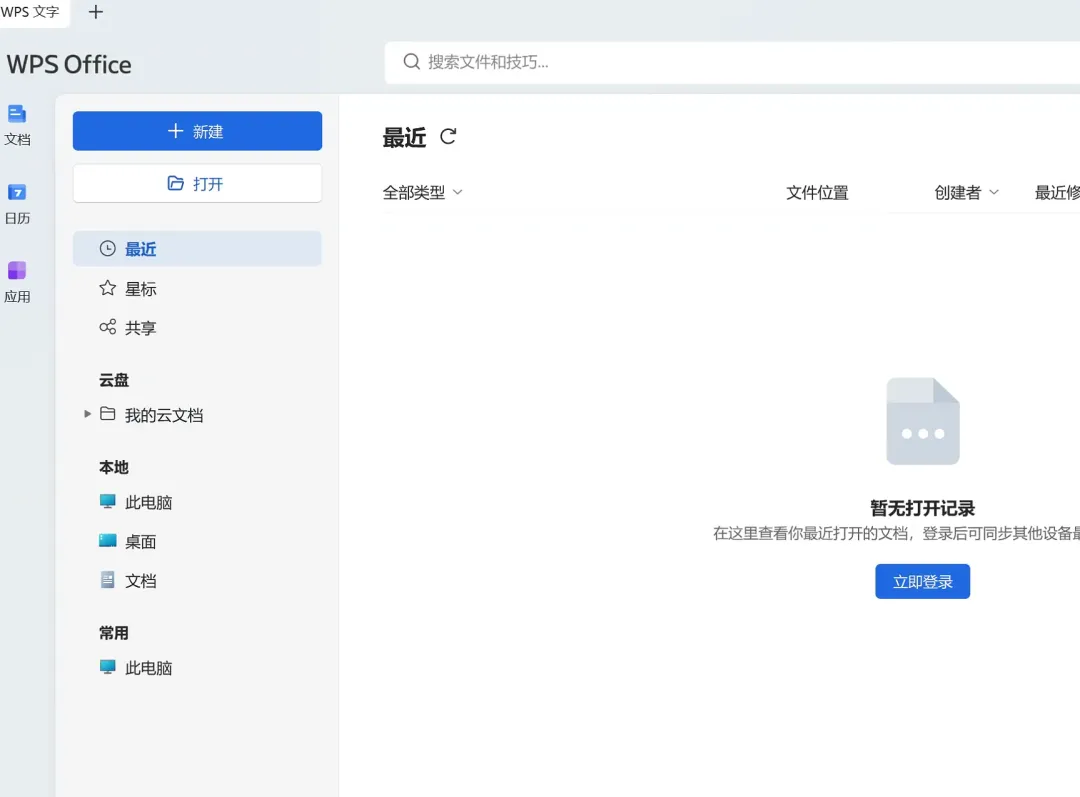The image size is (1080, 797).
Task: Click the 新建 button
Action: 197,131
